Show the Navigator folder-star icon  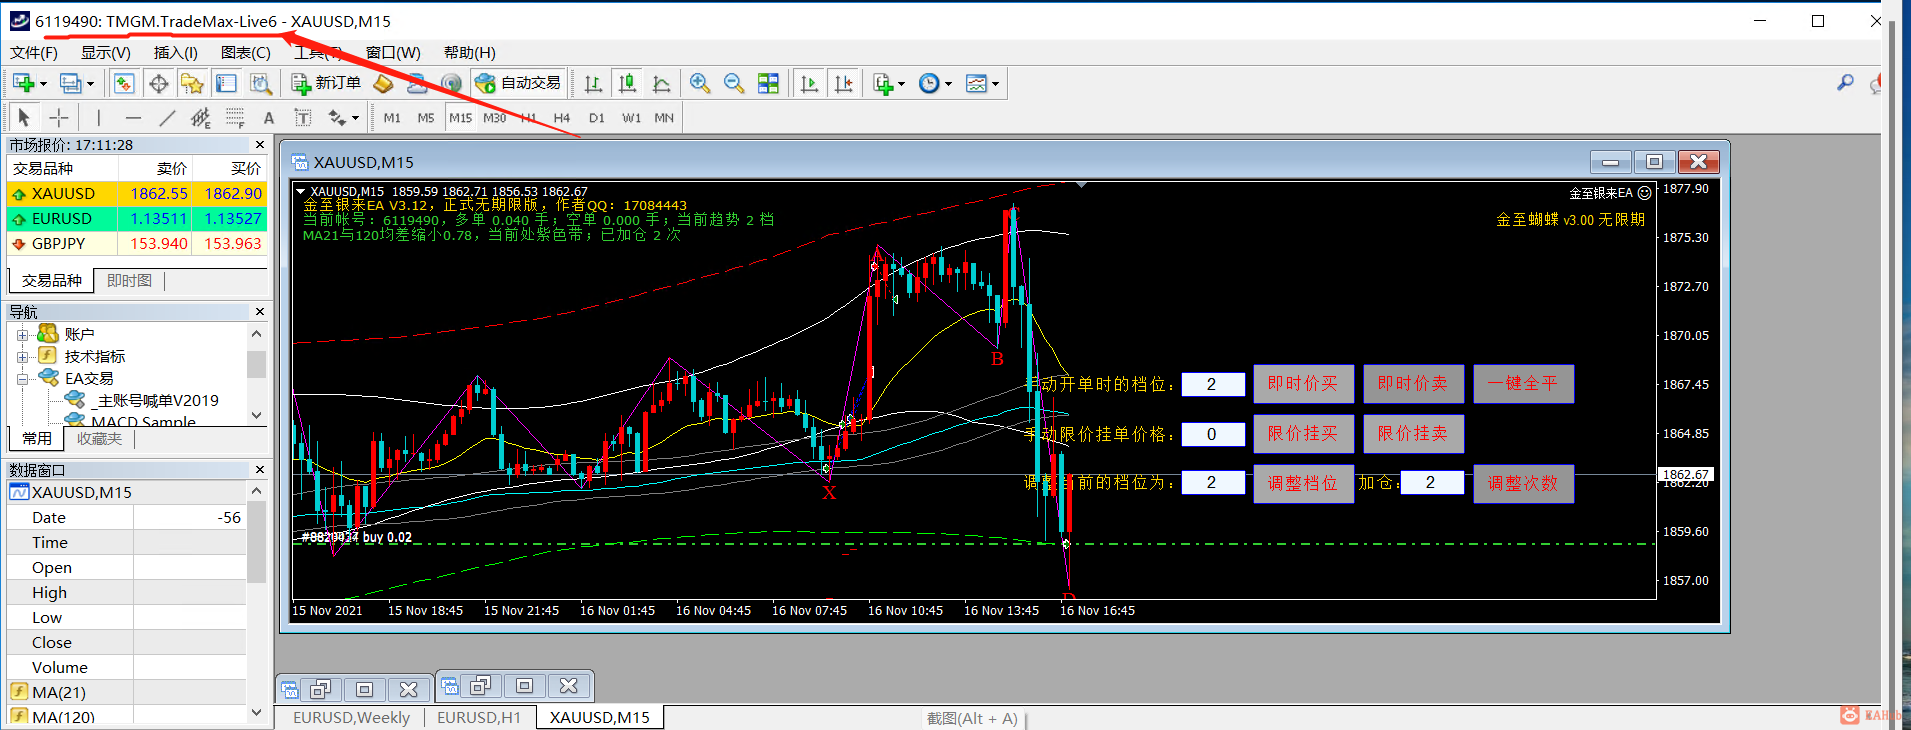pos(192,84)
